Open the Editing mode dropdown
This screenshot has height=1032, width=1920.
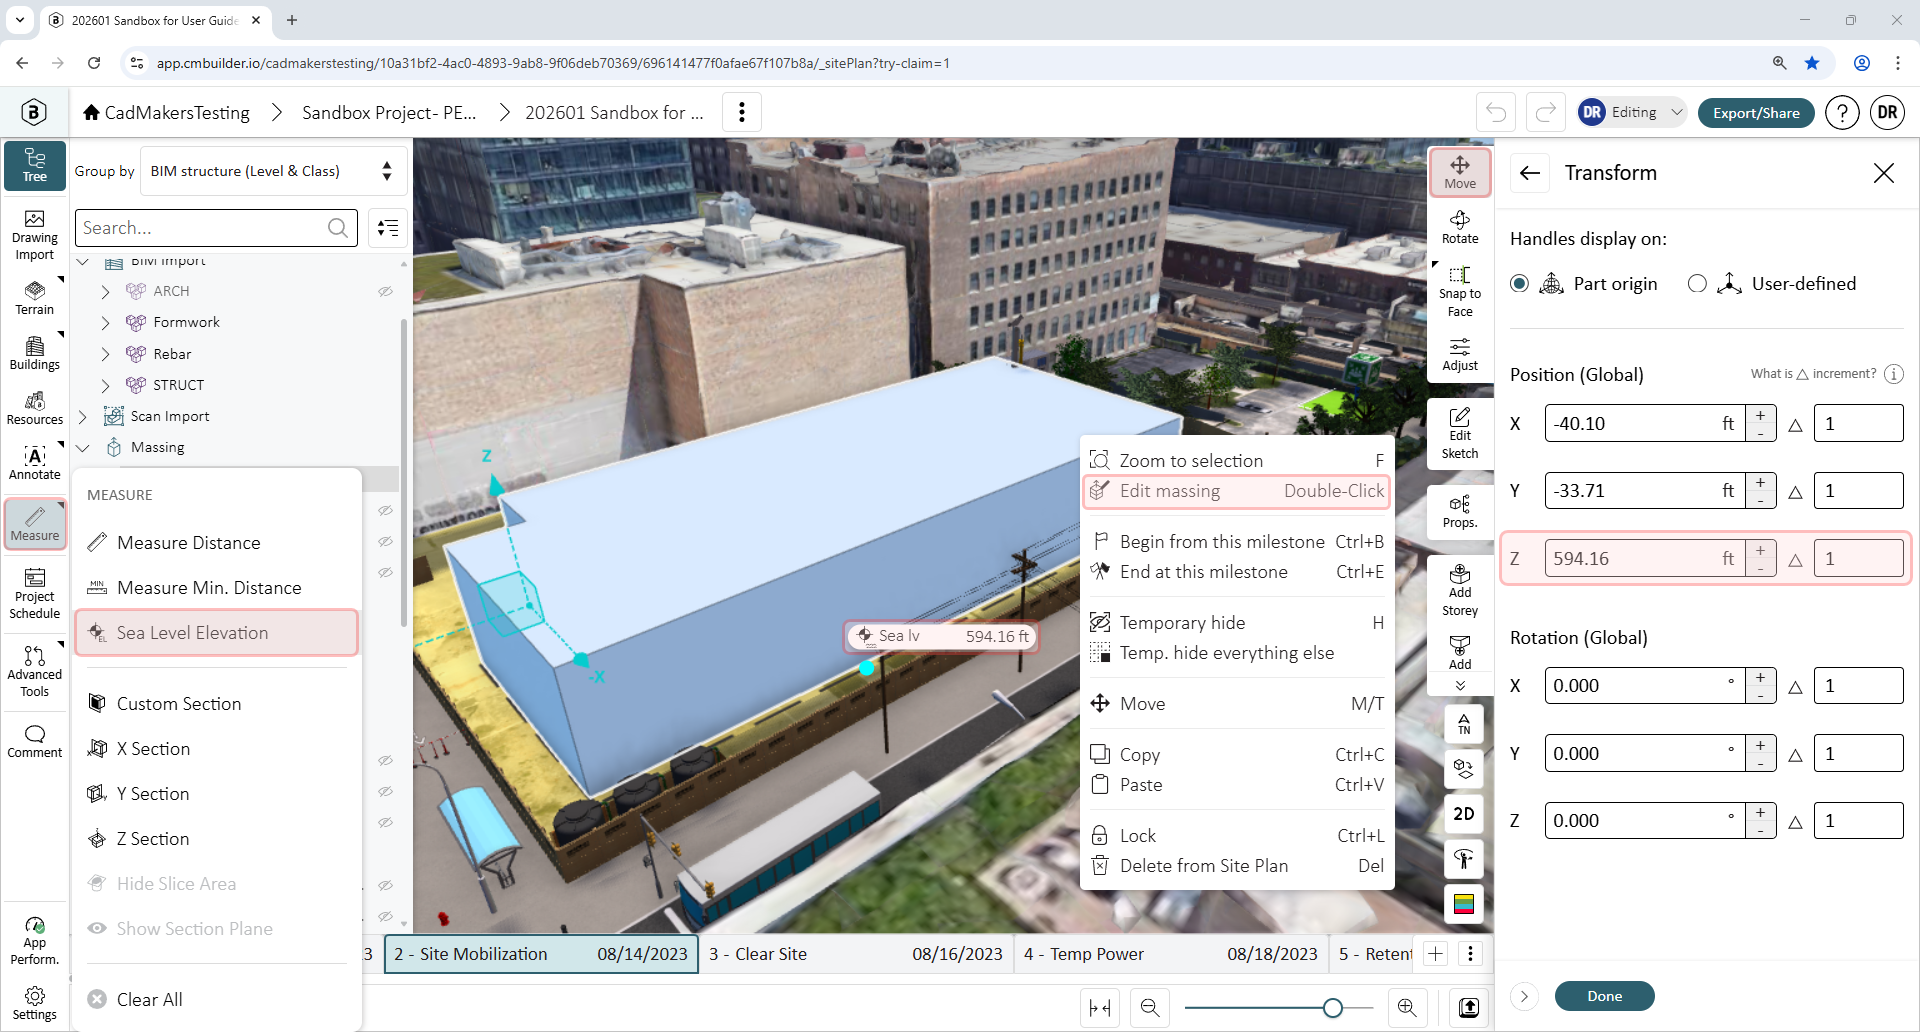coord(1632,112)
